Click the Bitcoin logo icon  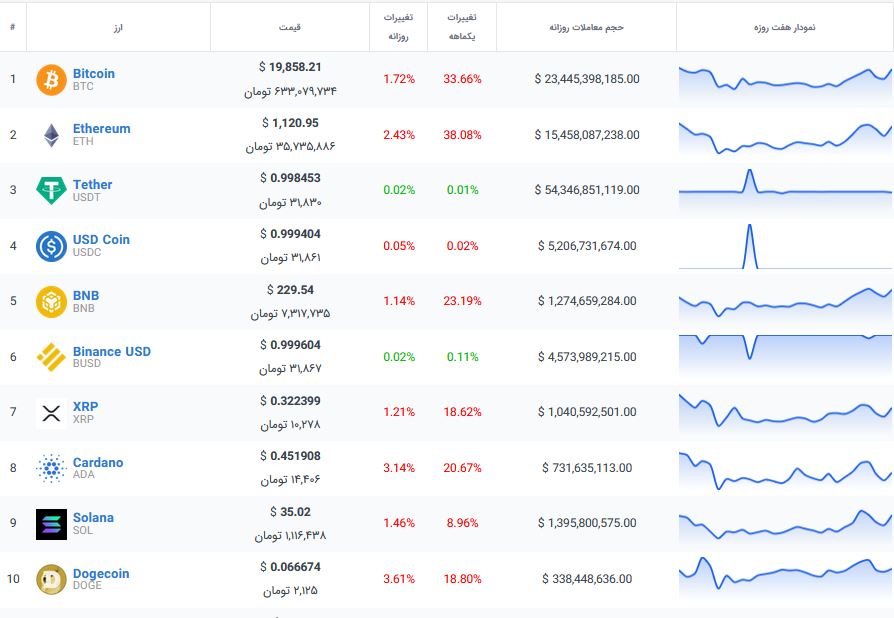click(x=51, y=80)
